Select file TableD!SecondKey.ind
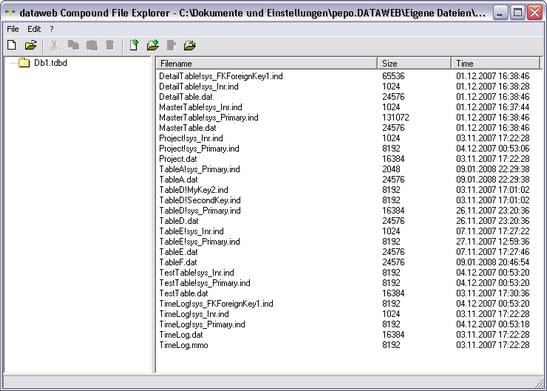This screenshot has height=391, width=547. (200, 200)
